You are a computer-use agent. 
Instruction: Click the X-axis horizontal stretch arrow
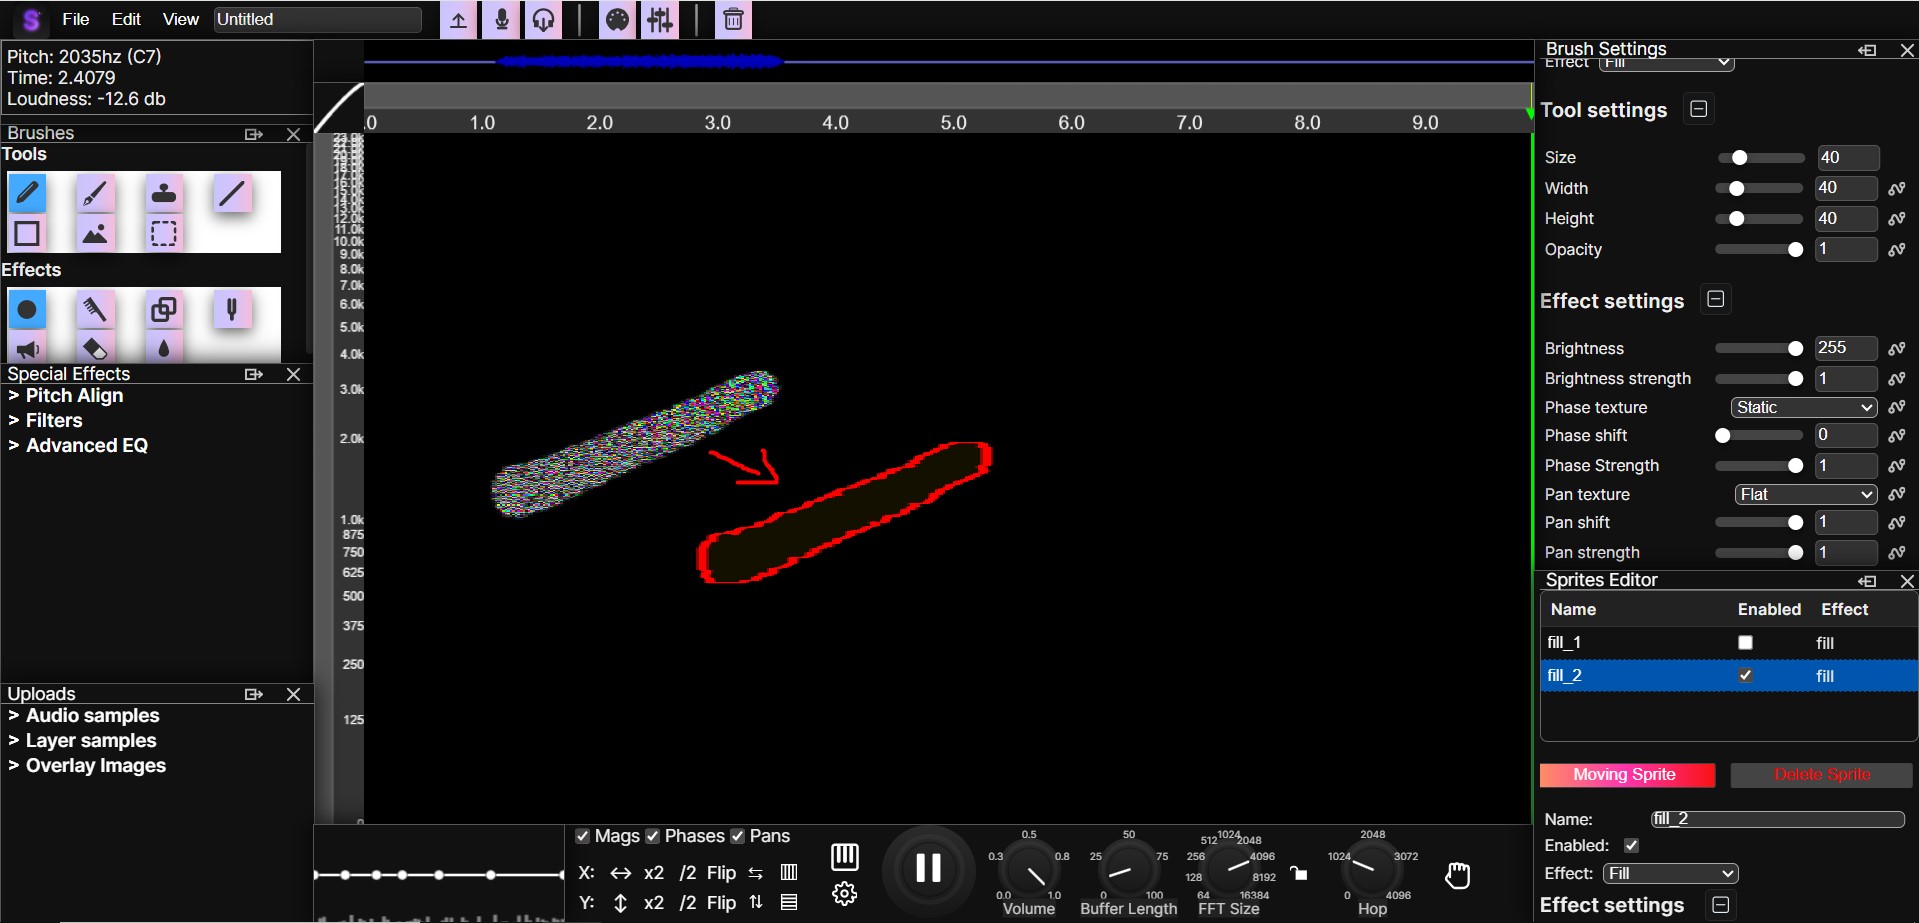point(620,873)
